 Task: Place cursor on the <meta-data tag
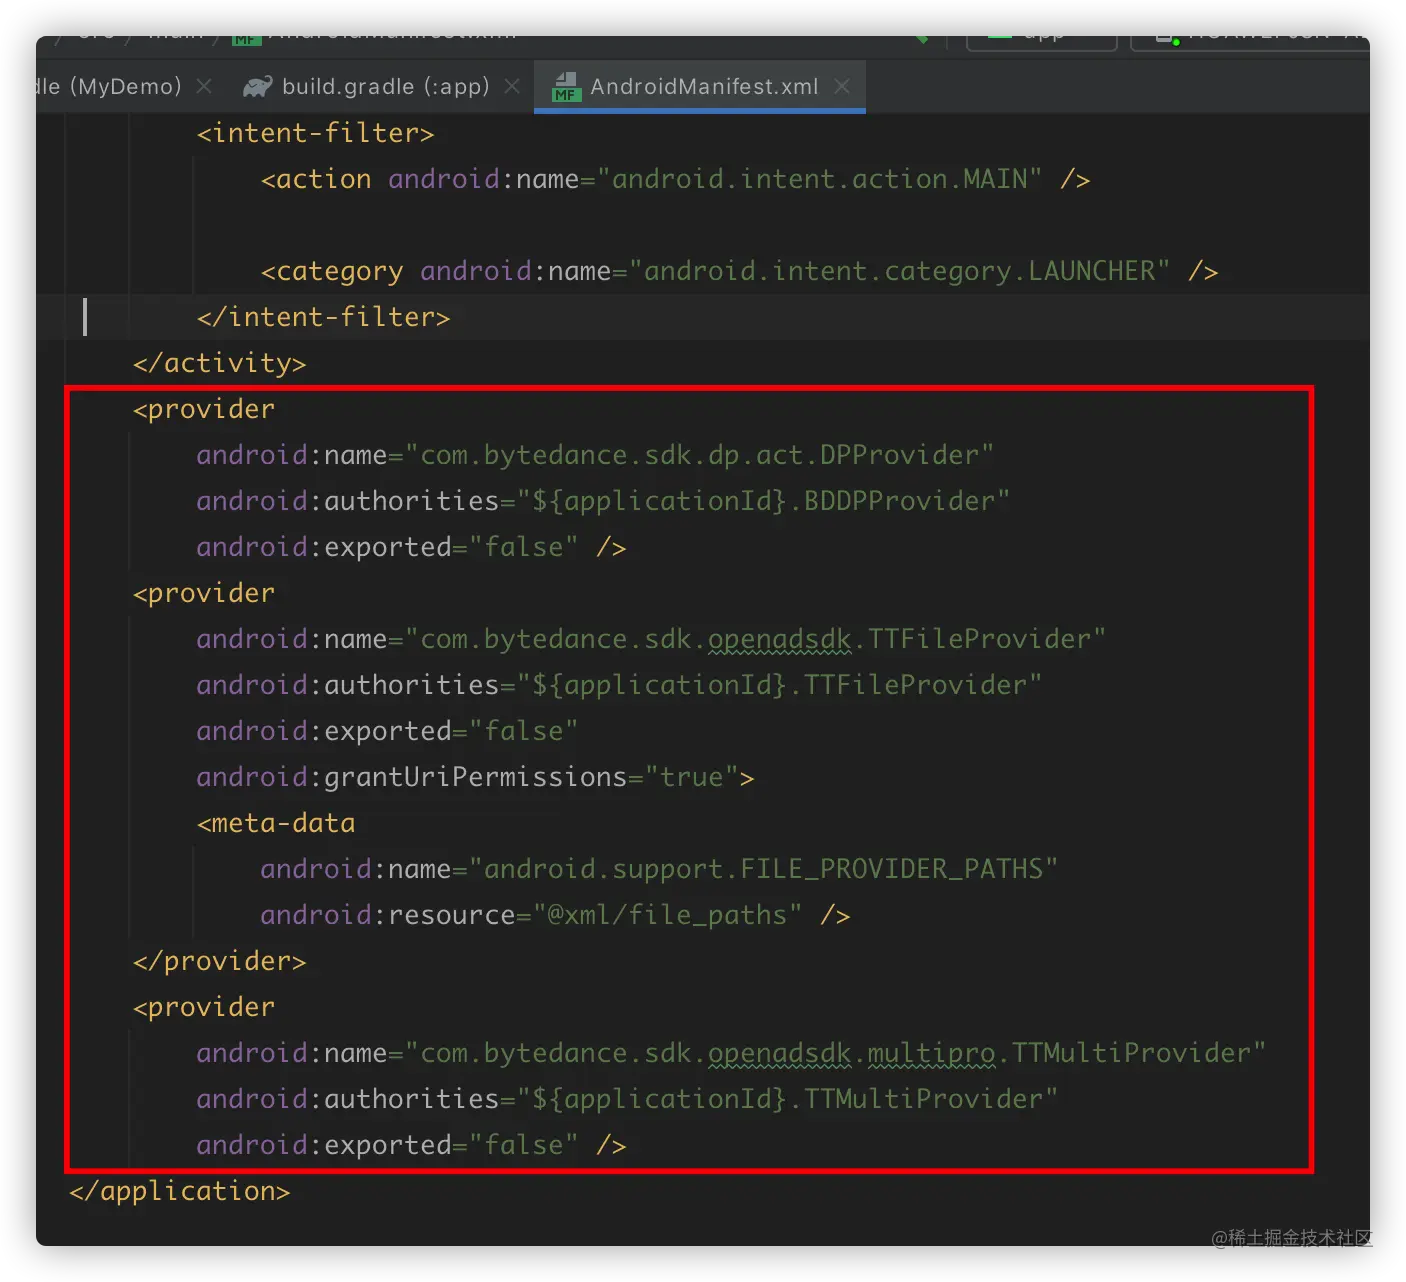[276, 823]
